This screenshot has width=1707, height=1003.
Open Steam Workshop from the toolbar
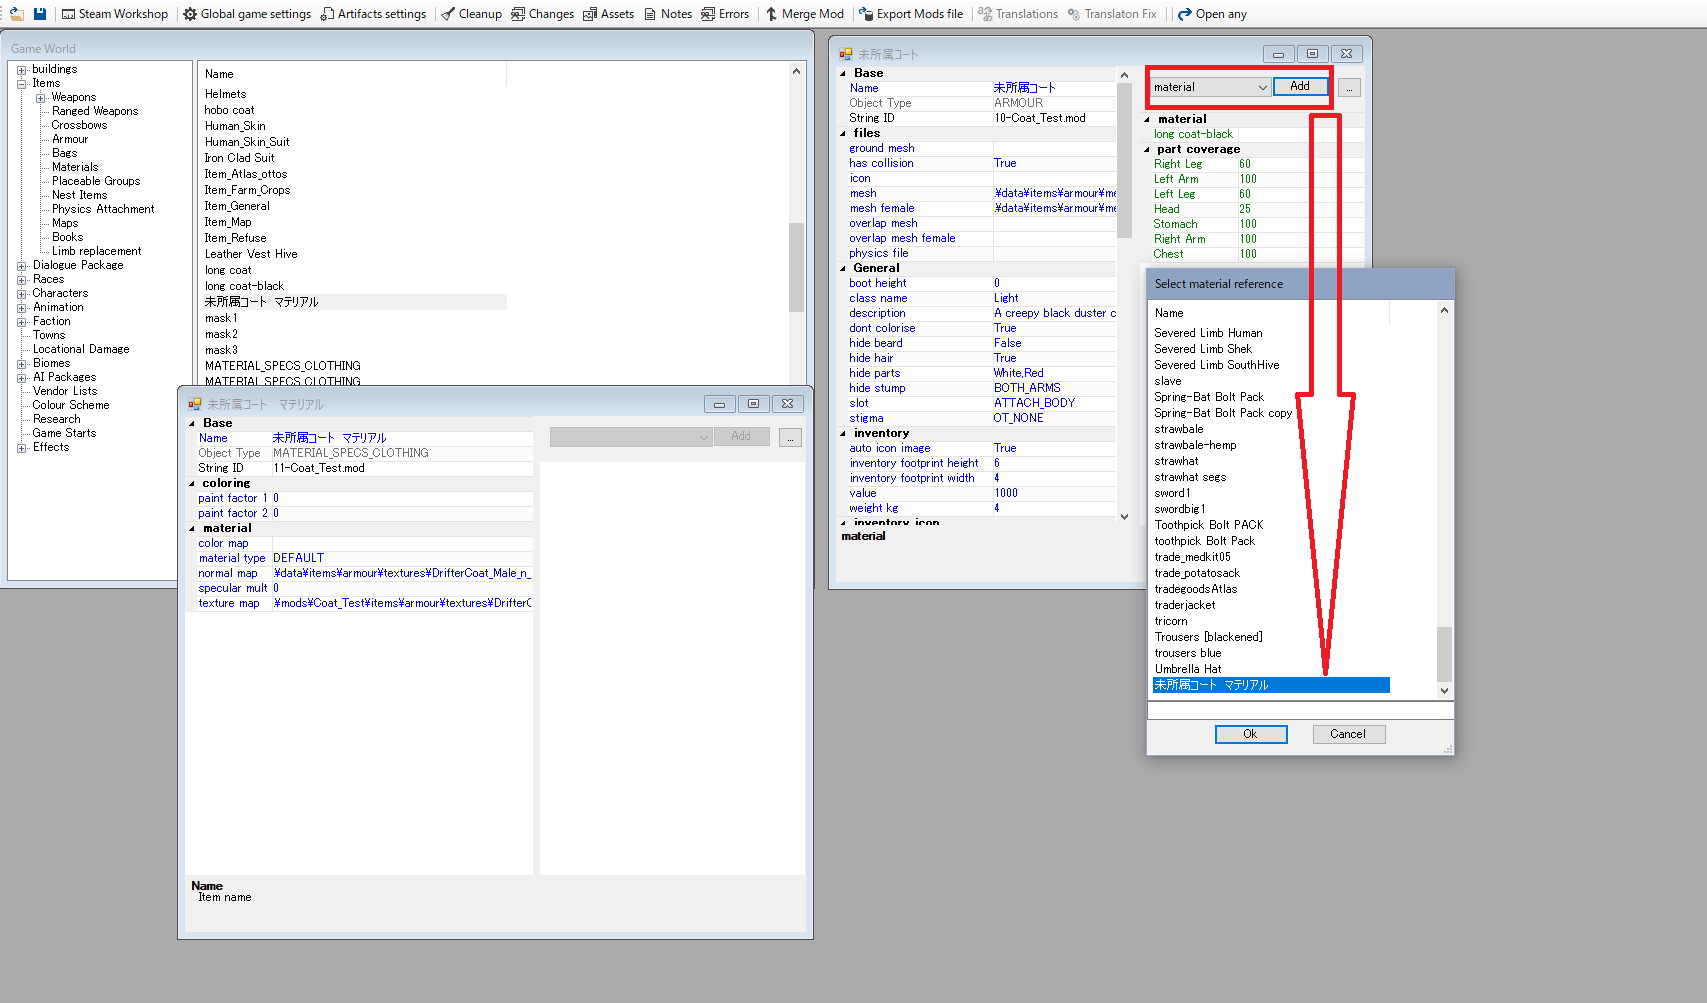point(115,14)
